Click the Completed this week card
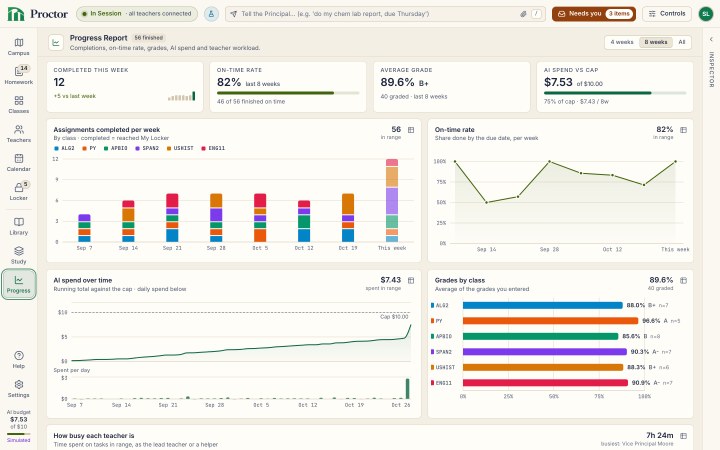Viewport: 720px width, 450px height. pos(124,87)
